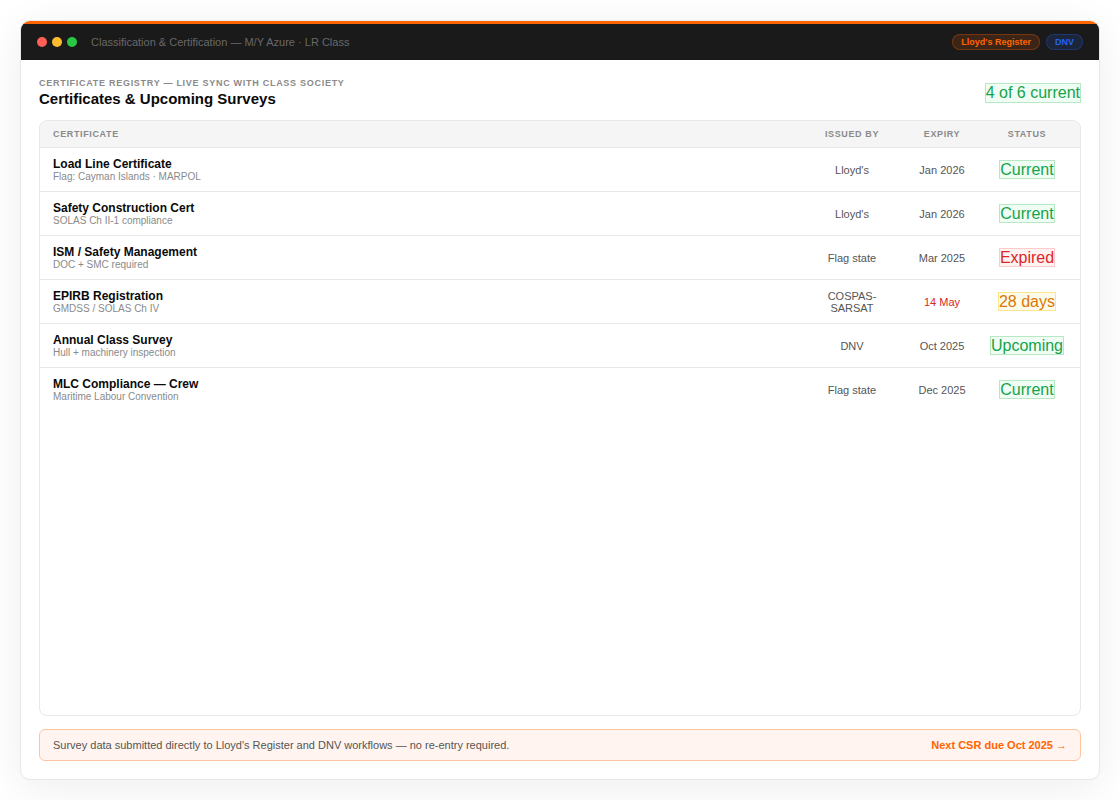Click the Dec 2025 expiry date
The width and height of the screenshot is (1120, 800).
(x=941, y=390)
